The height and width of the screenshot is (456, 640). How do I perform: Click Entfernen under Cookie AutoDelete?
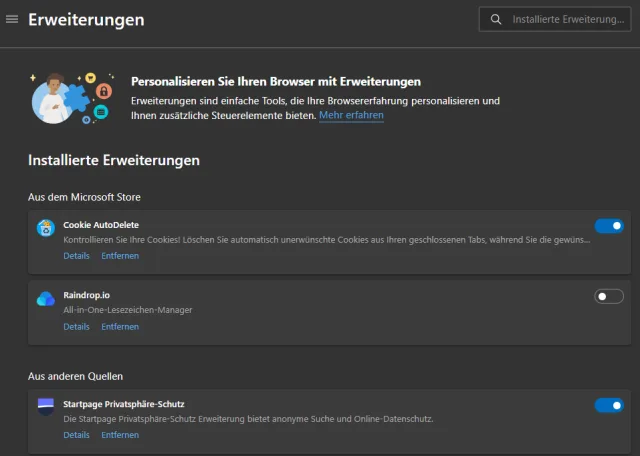[x=120, y=256]
